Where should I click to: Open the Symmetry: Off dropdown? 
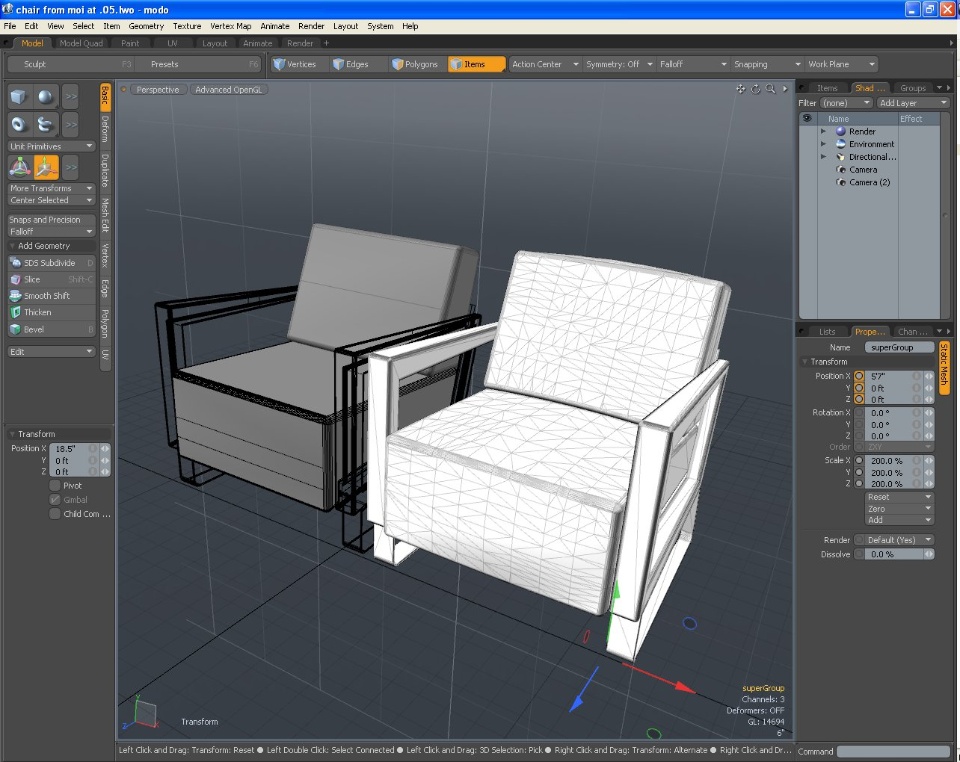coord(619,64)
